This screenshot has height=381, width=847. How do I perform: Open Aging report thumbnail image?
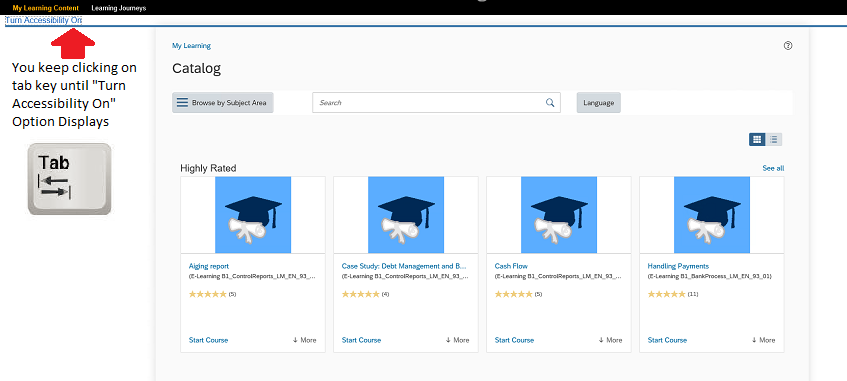pyautogui.click(x=253, y=215)
